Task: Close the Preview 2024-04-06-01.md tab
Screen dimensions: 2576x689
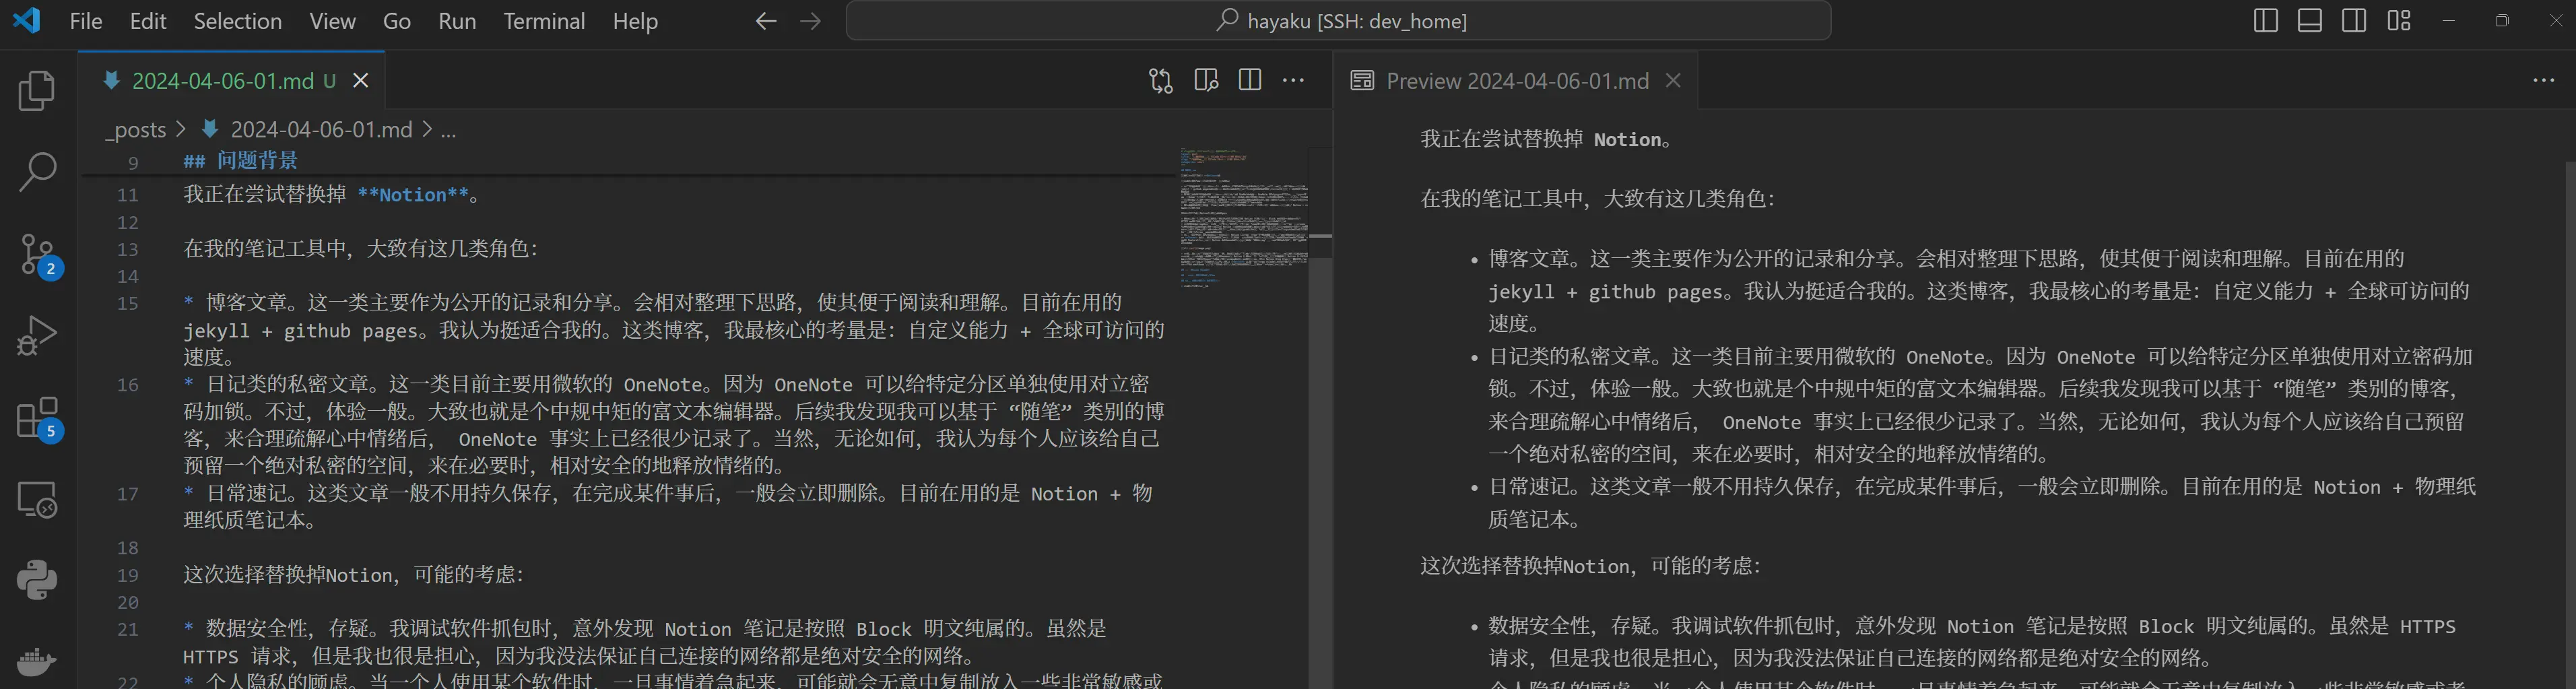Action: pos(1673,81)
